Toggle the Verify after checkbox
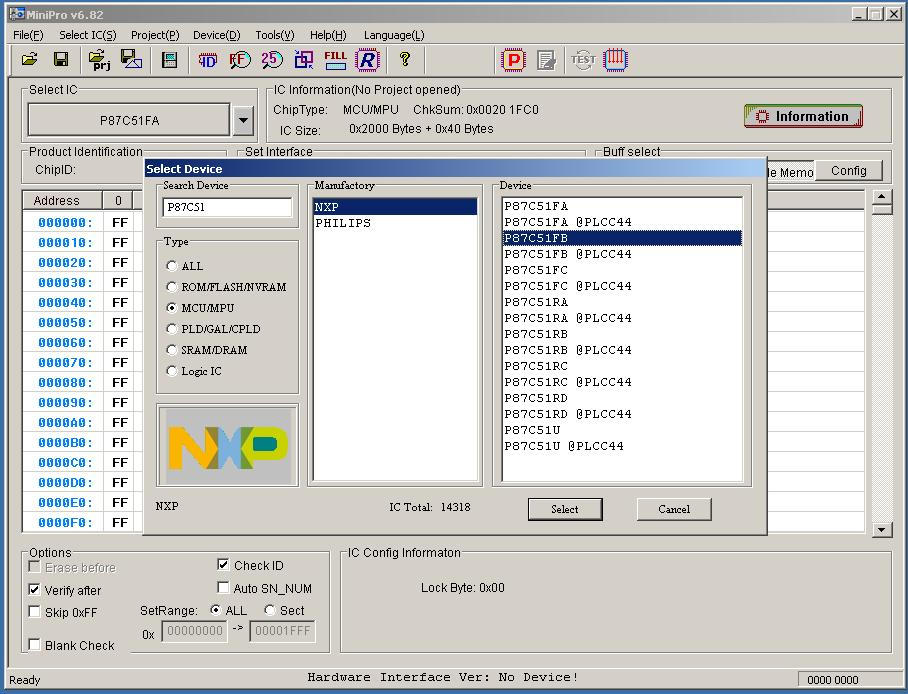The width and height of the screenshot is (908, 694). (34, 589)
